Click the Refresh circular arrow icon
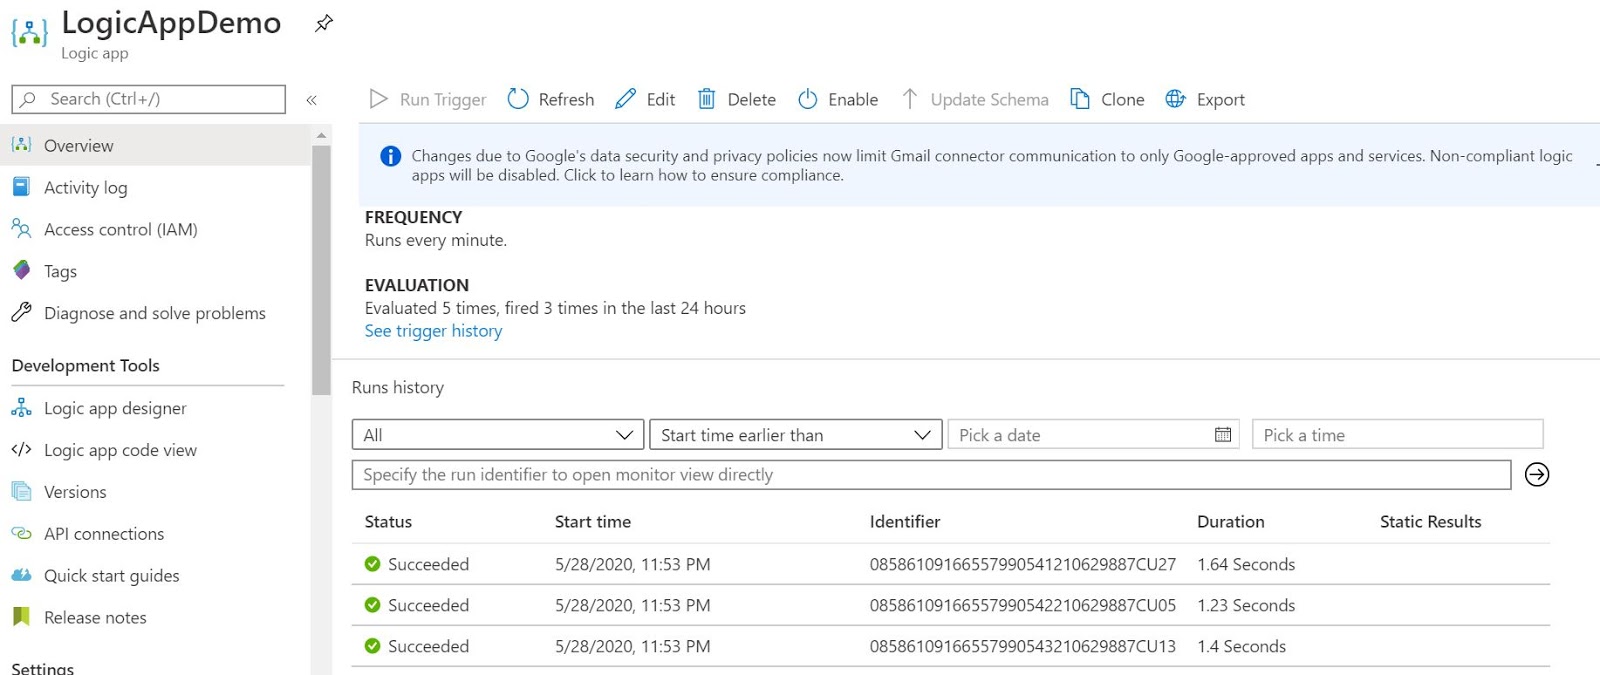Viewport: 1600px width, 675px height. click(518, 99)
